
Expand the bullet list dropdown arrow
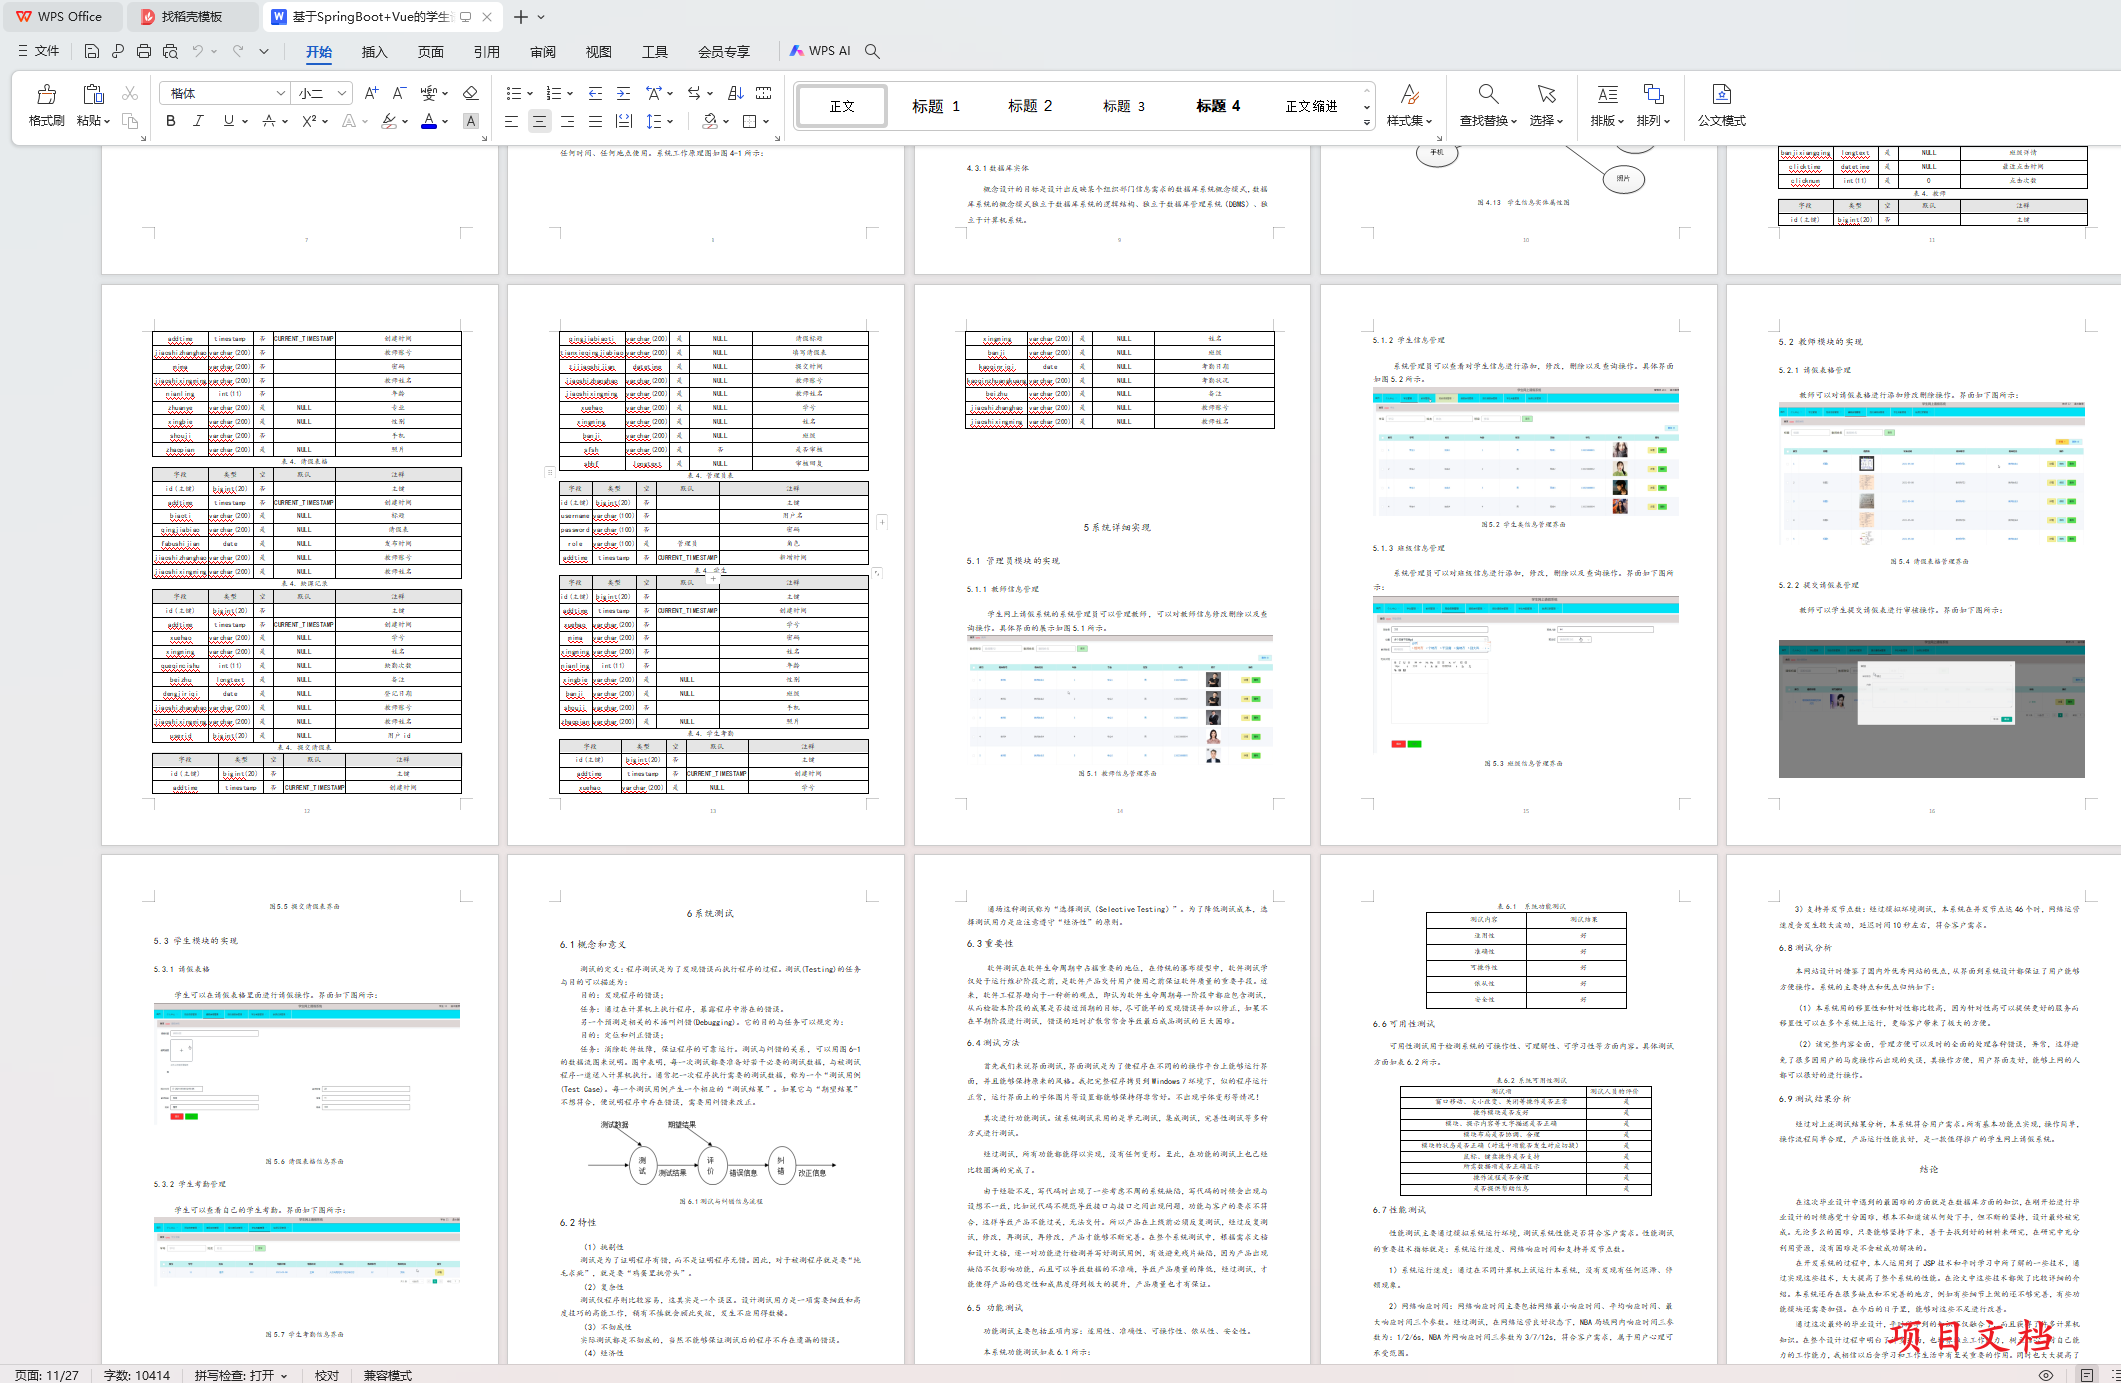tap(530, 93)
